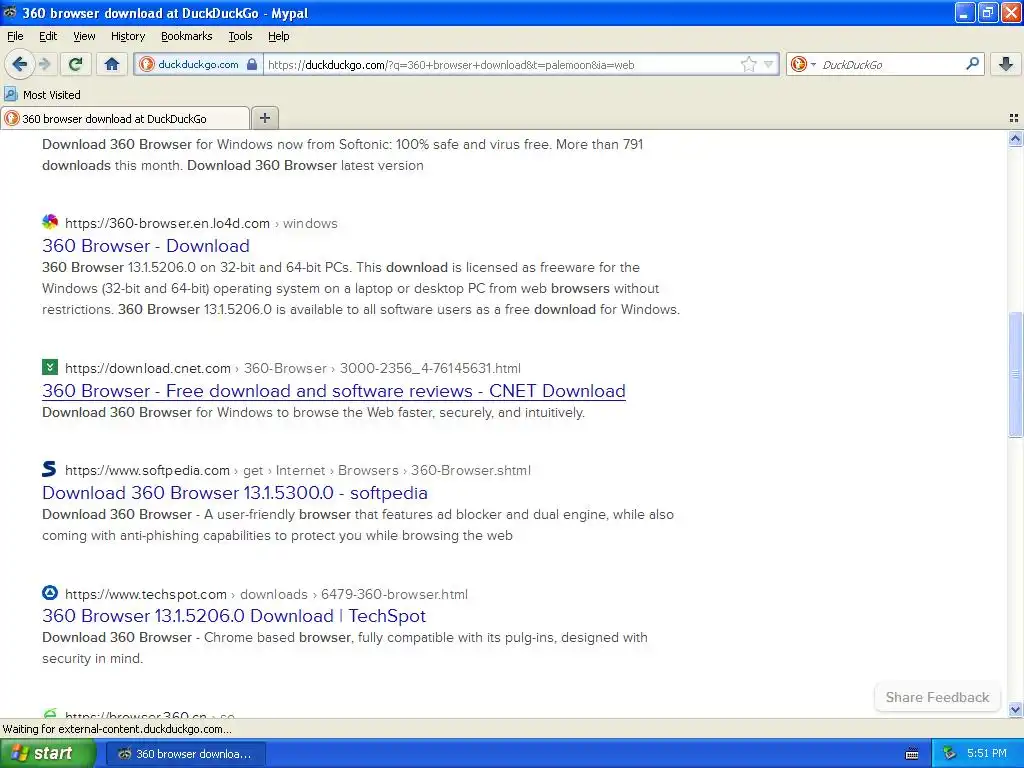Click the duckduckgo.com site identity badge

(x=199, y=64)
